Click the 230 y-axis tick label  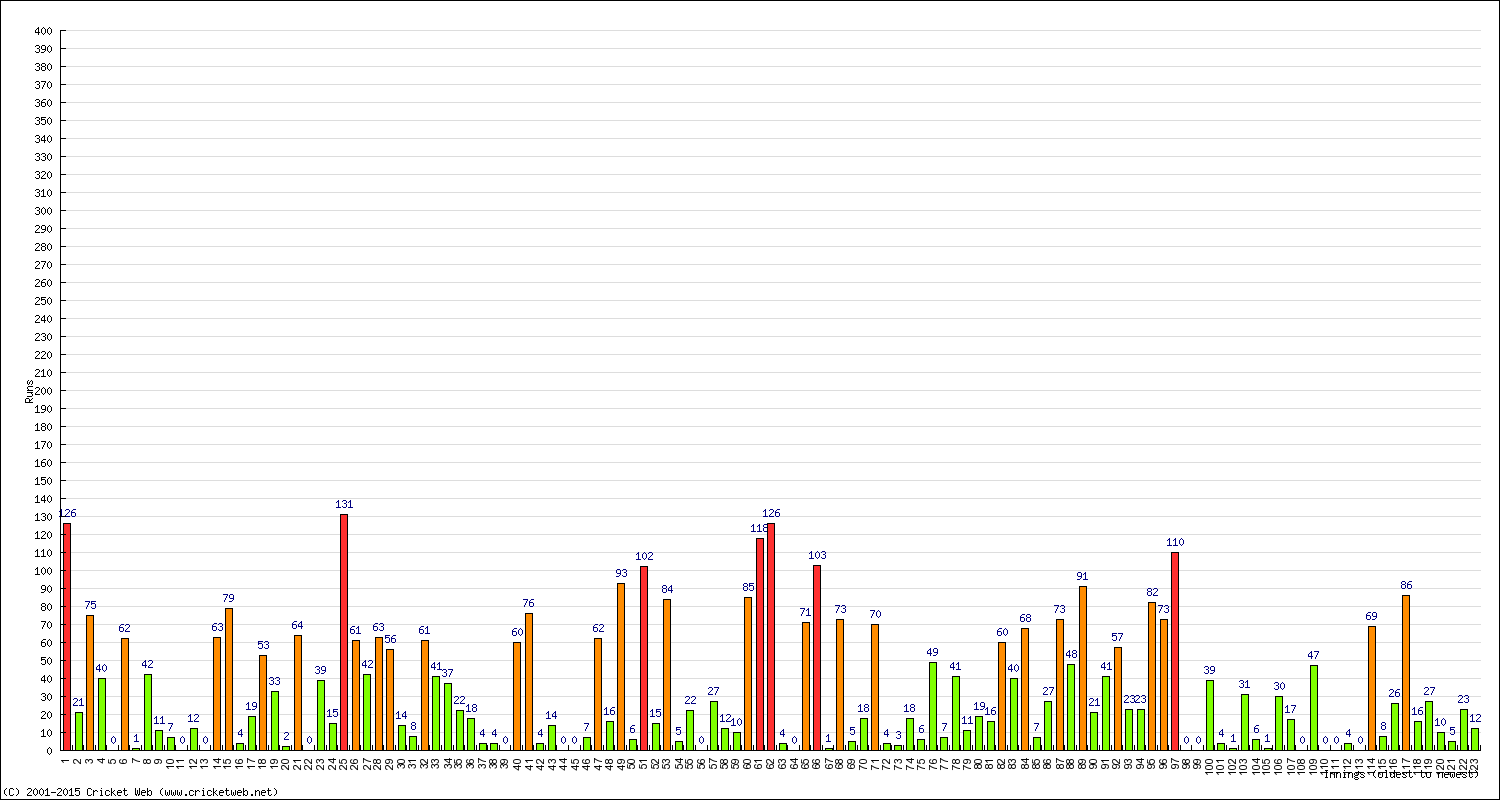[x=42, y=337]
